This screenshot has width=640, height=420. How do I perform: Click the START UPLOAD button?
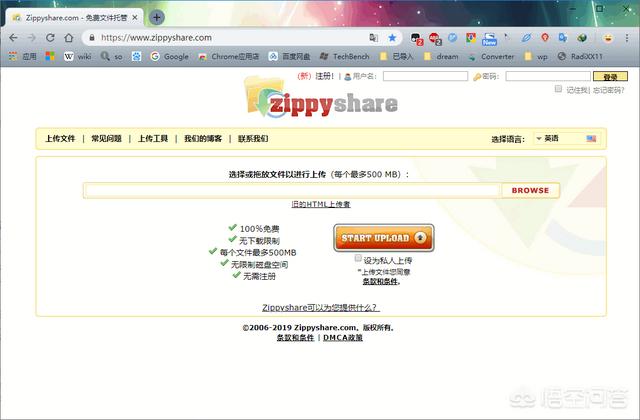(384, 238)
